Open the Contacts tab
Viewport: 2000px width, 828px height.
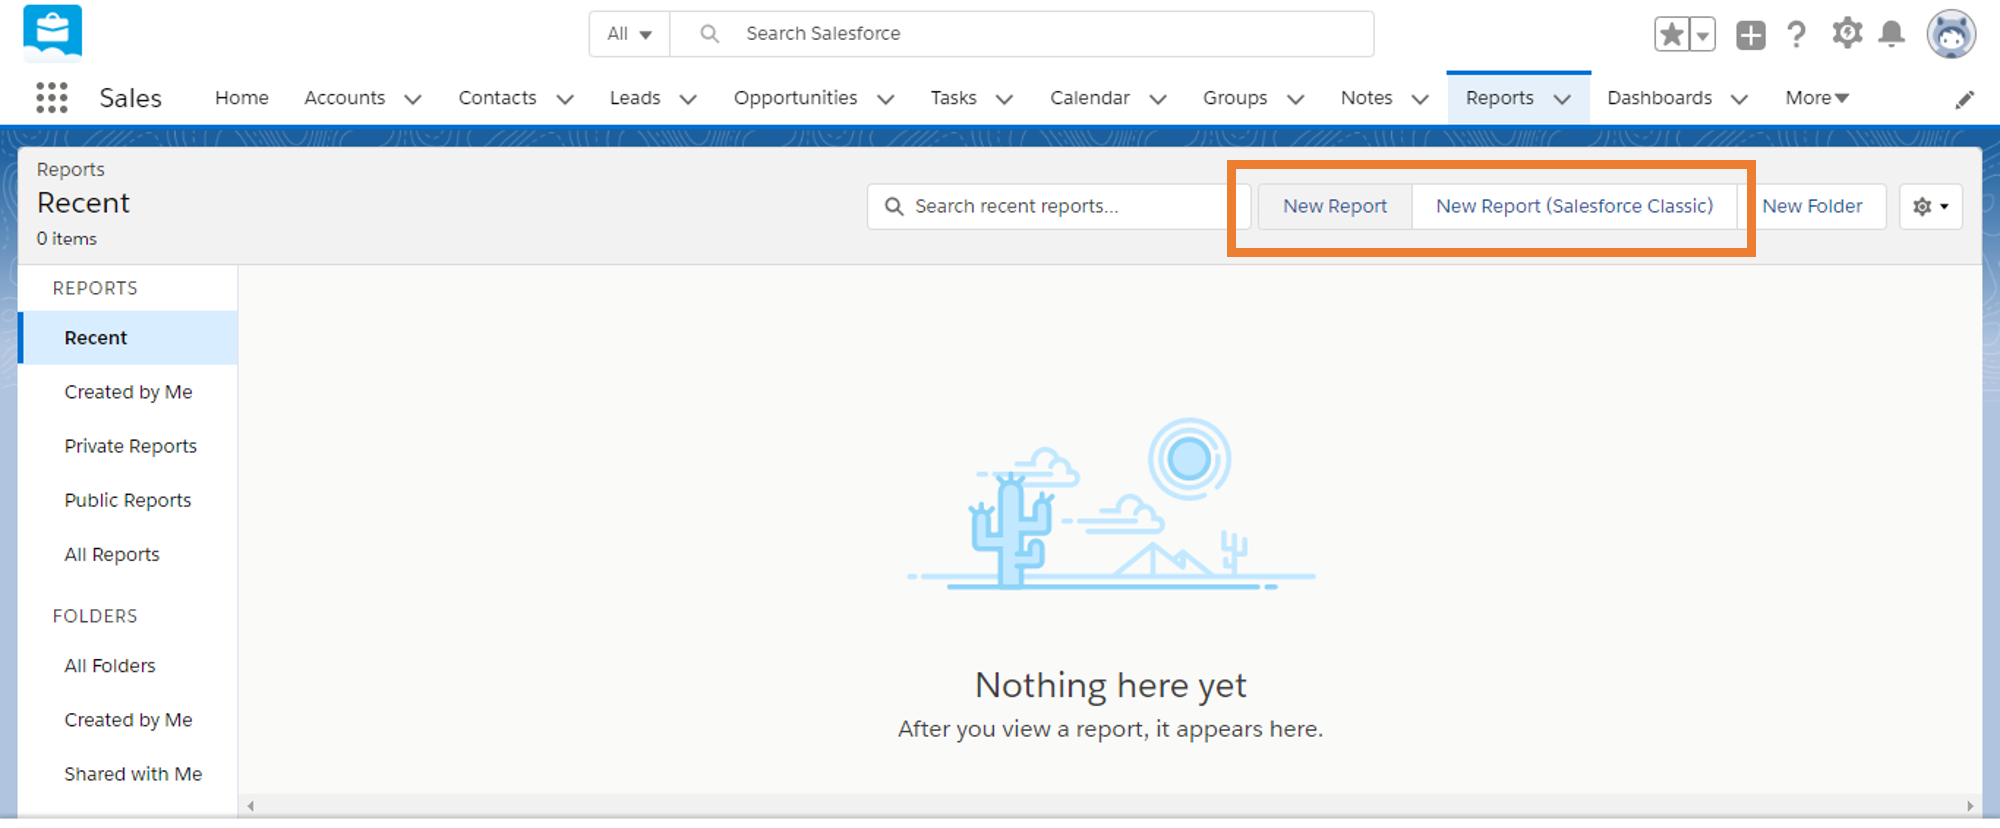497,98
